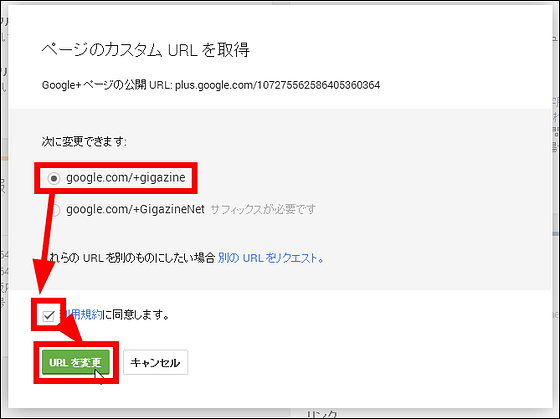Click the dialog title ページのカスタム URL を取得

pos(145,50)
